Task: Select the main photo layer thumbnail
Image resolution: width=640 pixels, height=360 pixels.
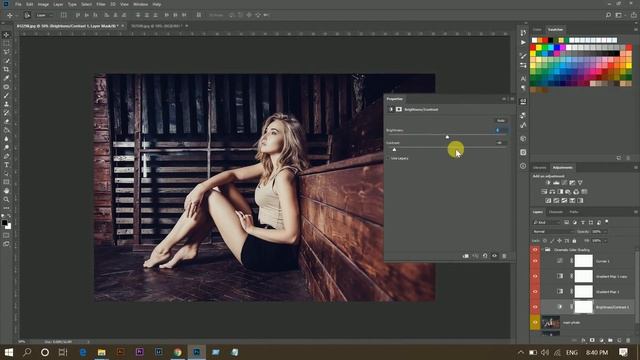Action: [x=551, y=322]
